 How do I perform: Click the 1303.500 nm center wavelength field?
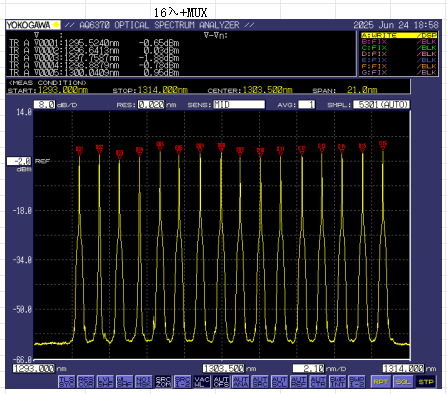pos(224,368)
